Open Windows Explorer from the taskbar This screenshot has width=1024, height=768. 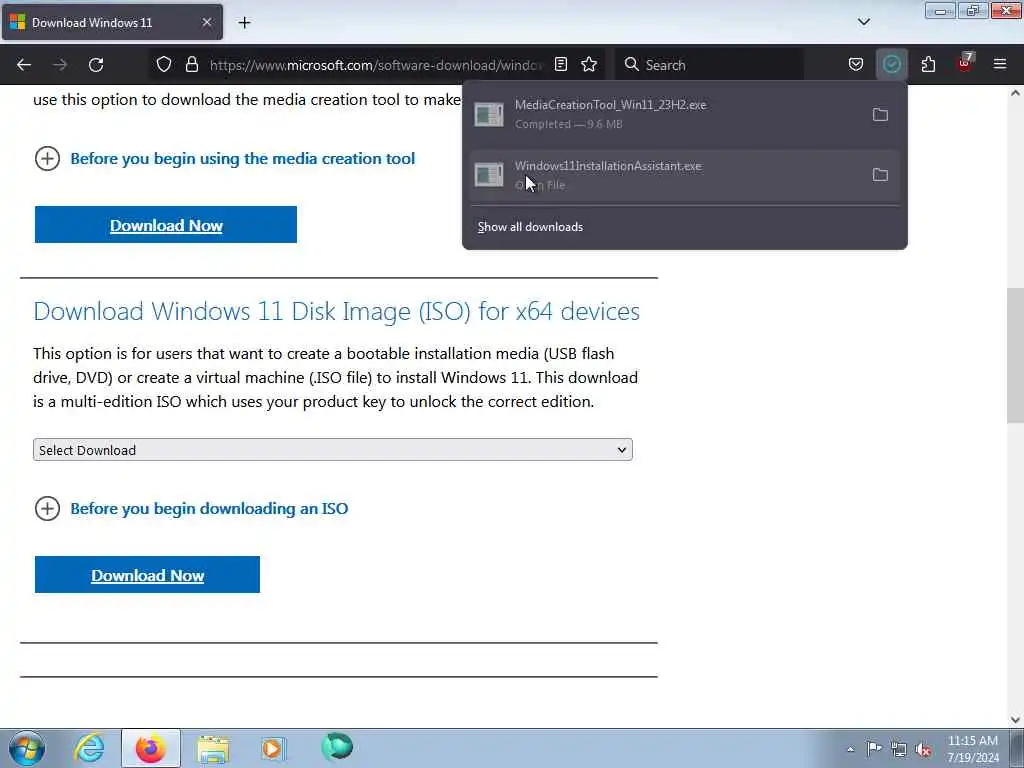(213, 748)
